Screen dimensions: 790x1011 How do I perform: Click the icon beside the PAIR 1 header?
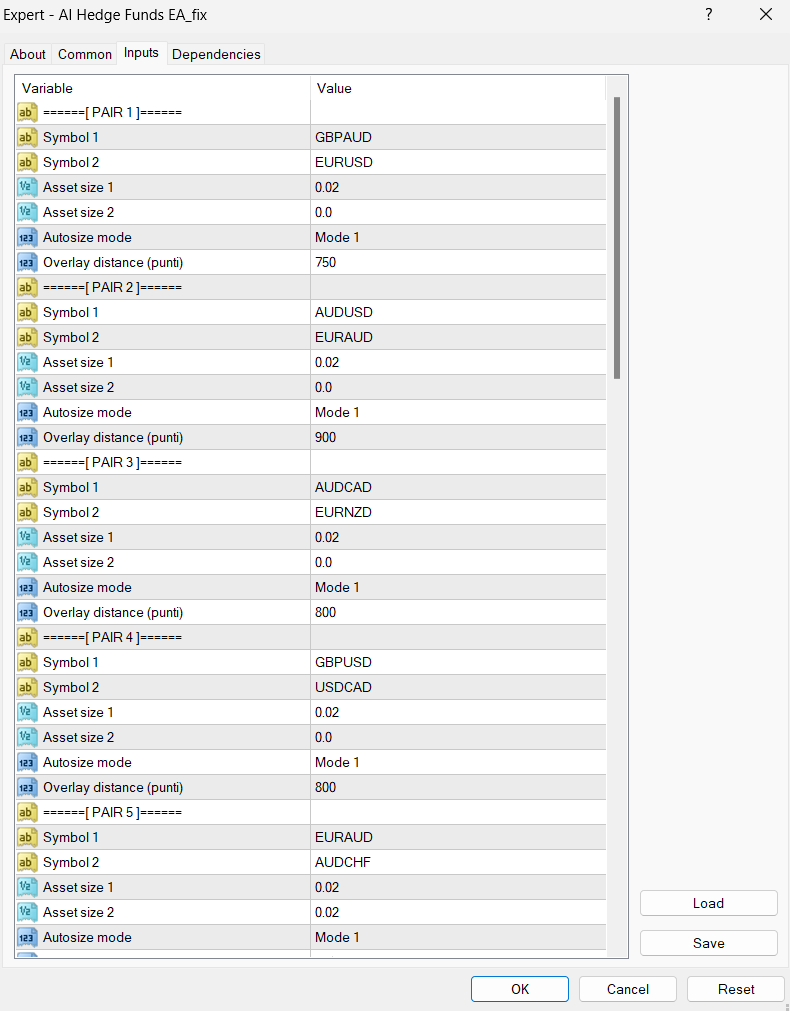point(28,112)
